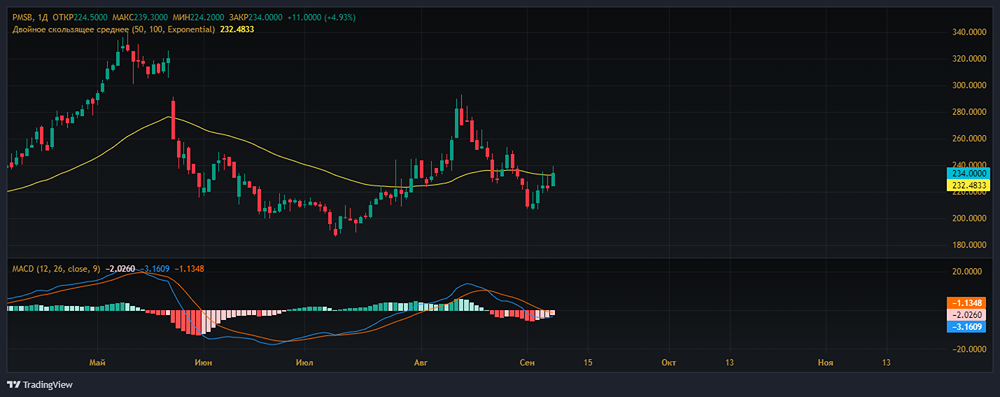This screenshot has width=1000, height=397.
Task: Click the Окт time axis label
Action: coord(668,363)
